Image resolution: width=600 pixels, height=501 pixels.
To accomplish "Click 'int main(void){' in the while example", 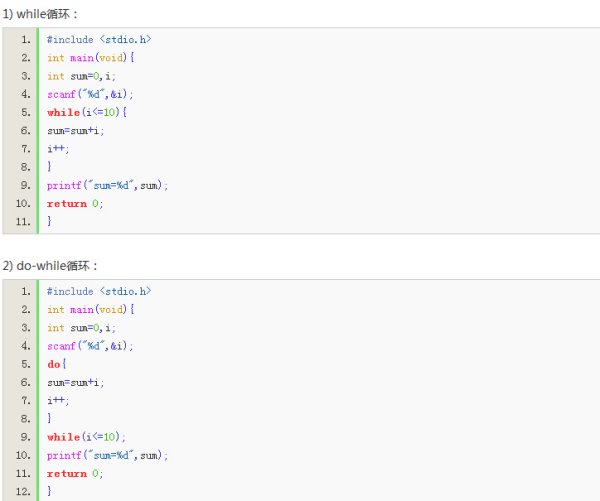I will tap(91, 58).
